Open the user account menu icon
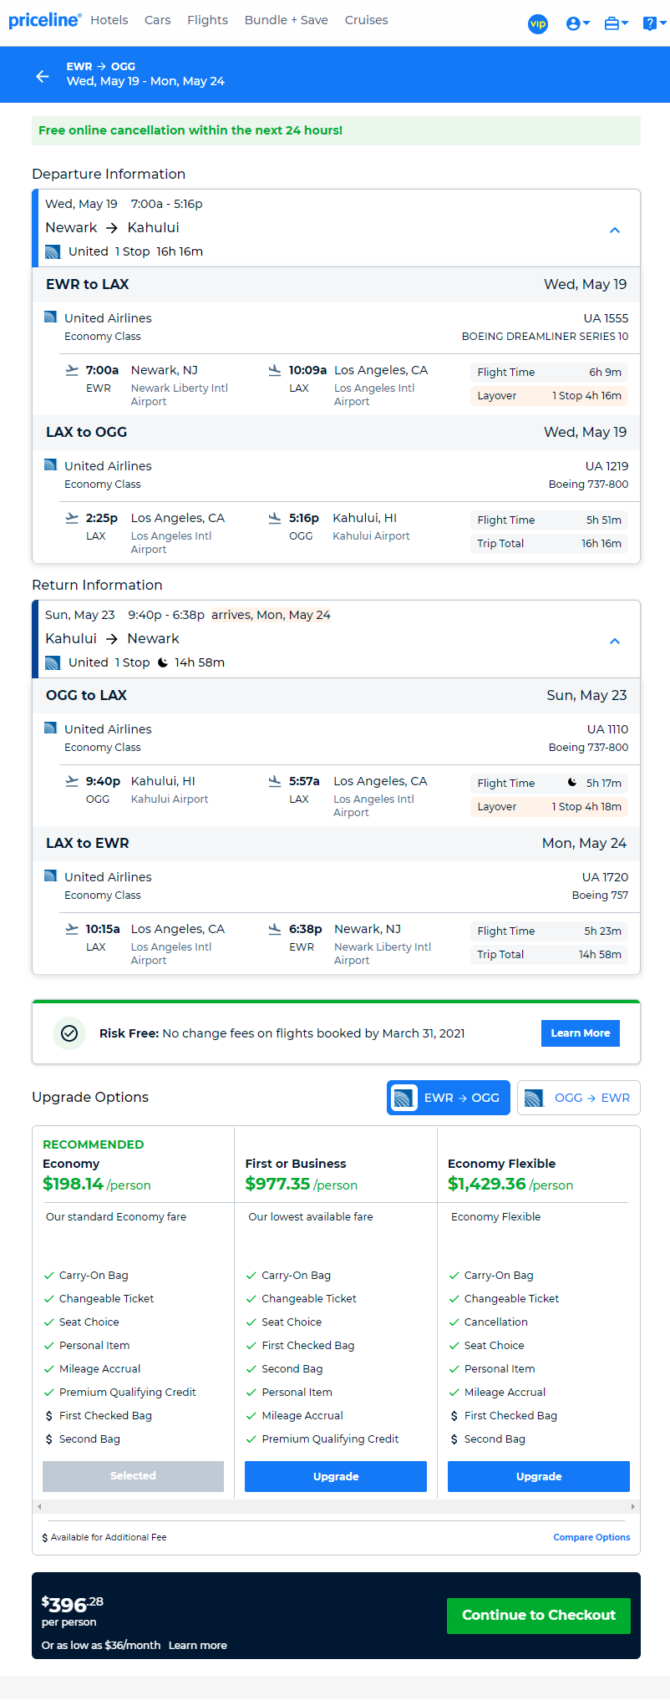Image resolution: width=670 pixels, height=1700 pixels. click(x=577, y=23)
